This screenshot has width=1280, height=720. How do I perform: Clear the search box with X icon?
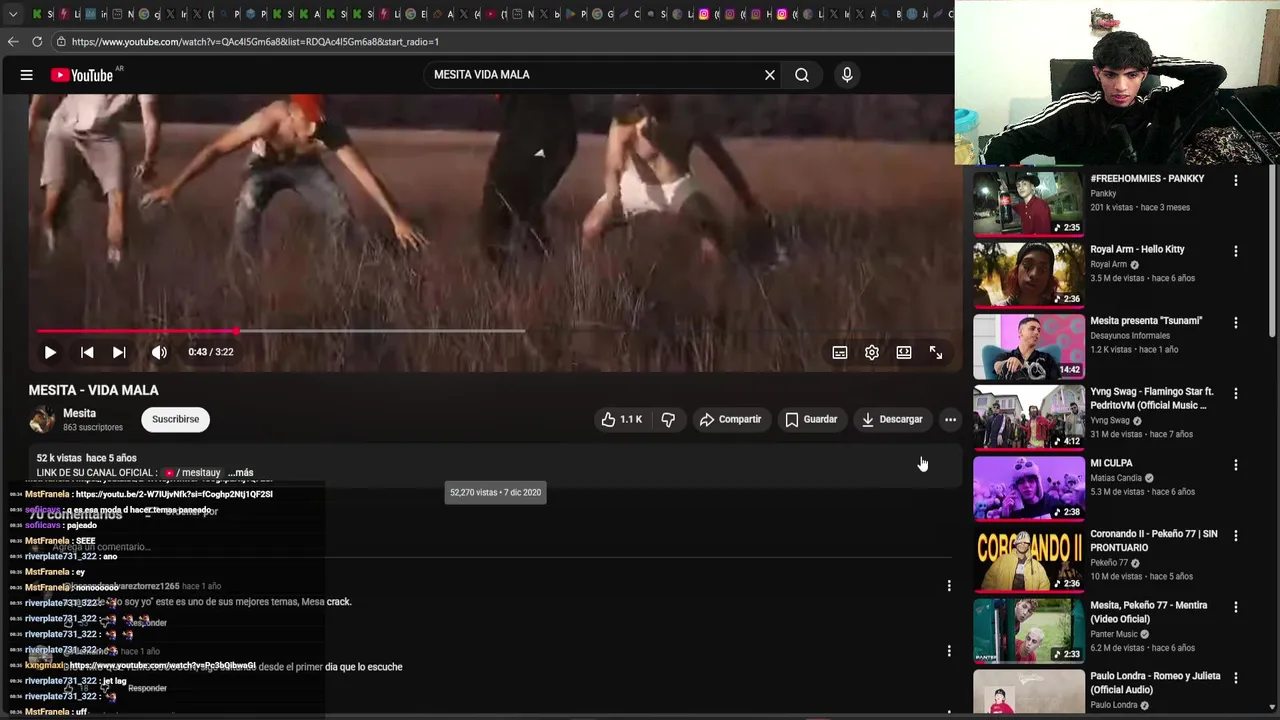click(770, 75)
